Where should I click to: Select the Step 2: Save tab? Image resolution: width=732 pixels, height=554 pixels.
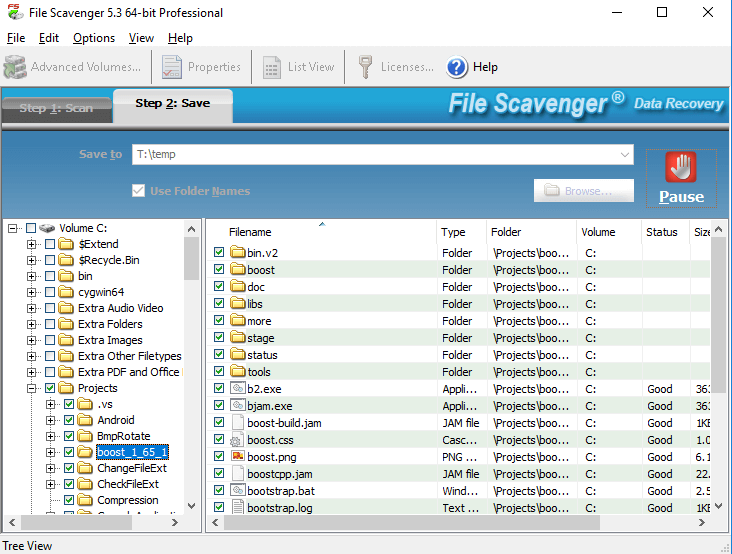point(173,104)
